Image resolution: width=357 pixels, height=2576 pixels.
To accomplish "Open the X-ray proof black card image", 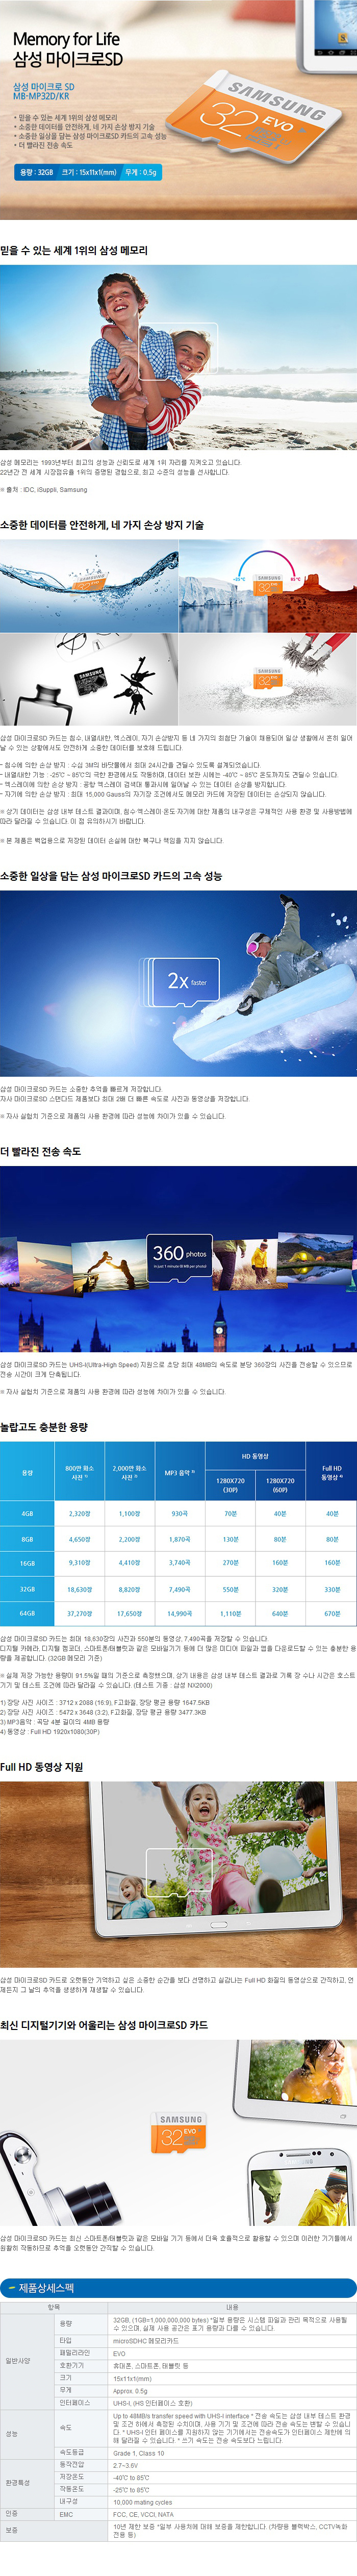I will (89, 679).
